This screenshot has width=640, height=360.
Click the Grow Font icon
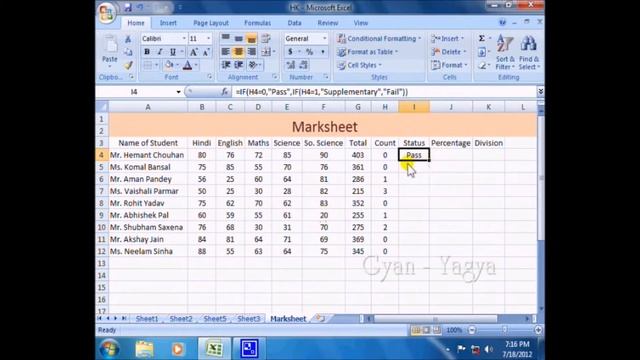click(193, 52)
